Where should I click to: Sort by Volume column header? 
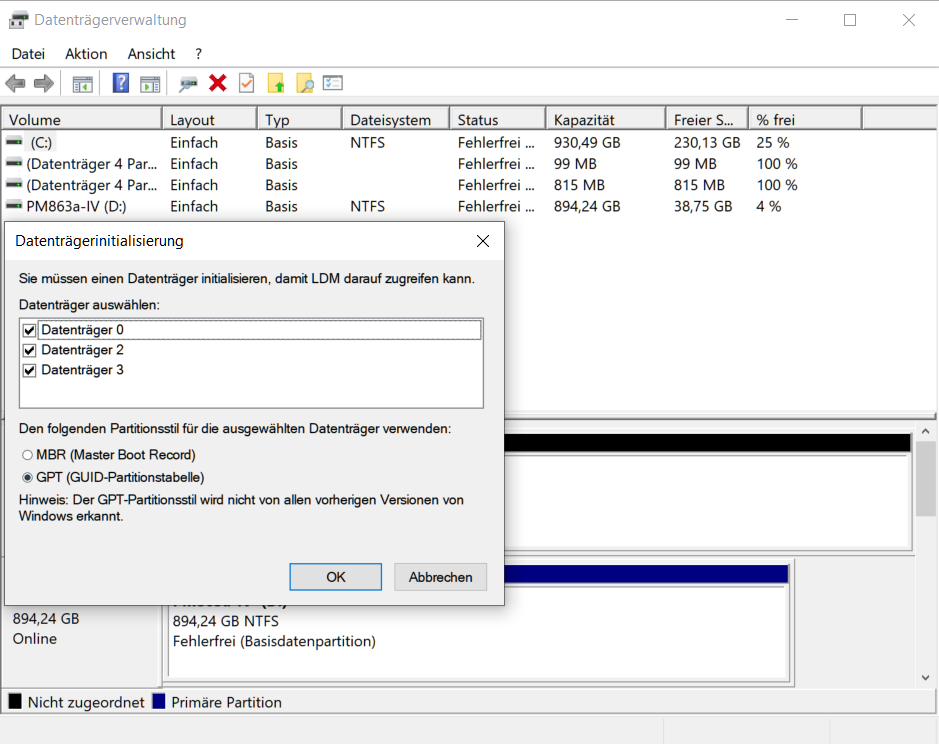coord(82,119)
